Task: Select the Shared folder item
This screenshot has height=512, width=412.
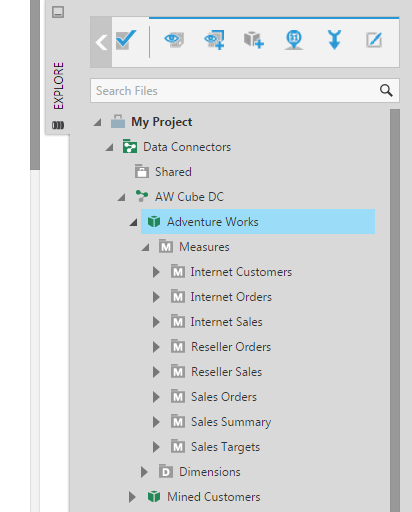Action: click(x=173, y=172)
